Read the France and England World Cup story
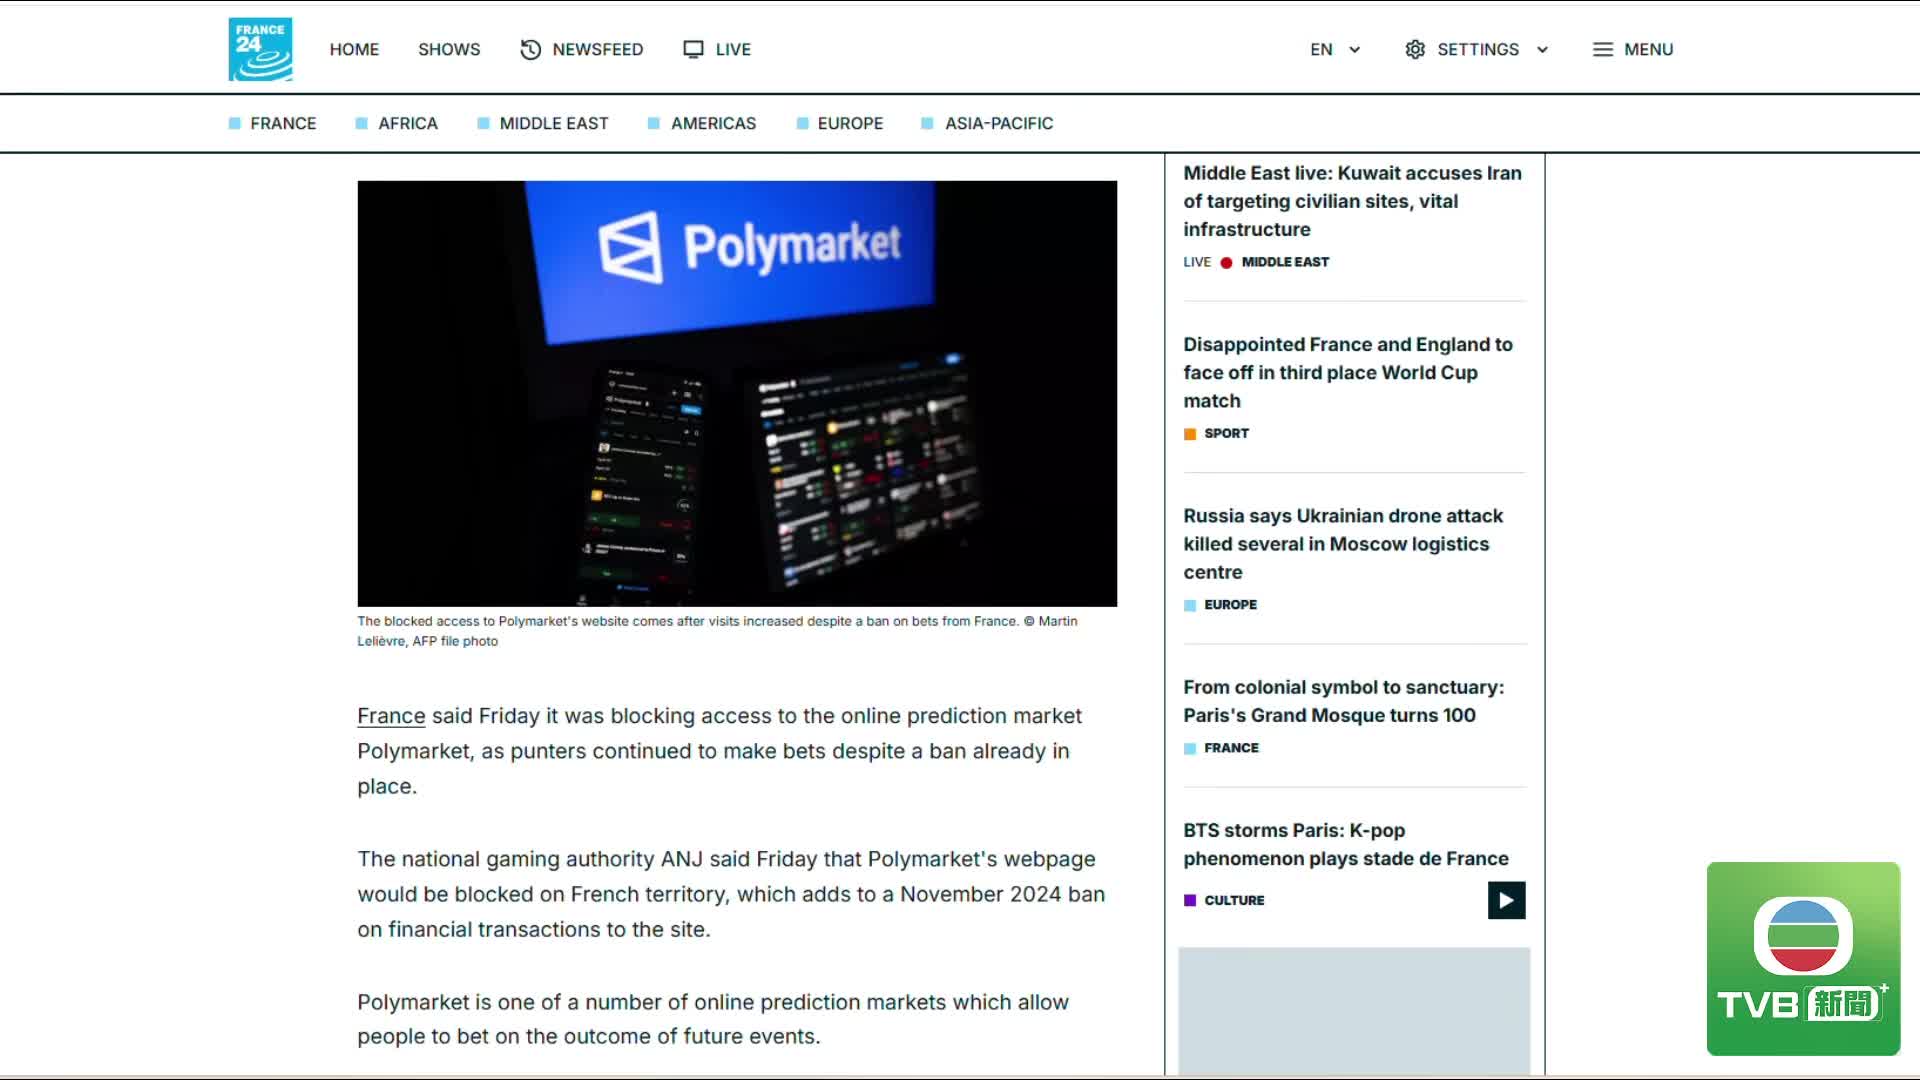Image resolution: width=1920 pixels, height=1080 pixels. [1348, 372]
